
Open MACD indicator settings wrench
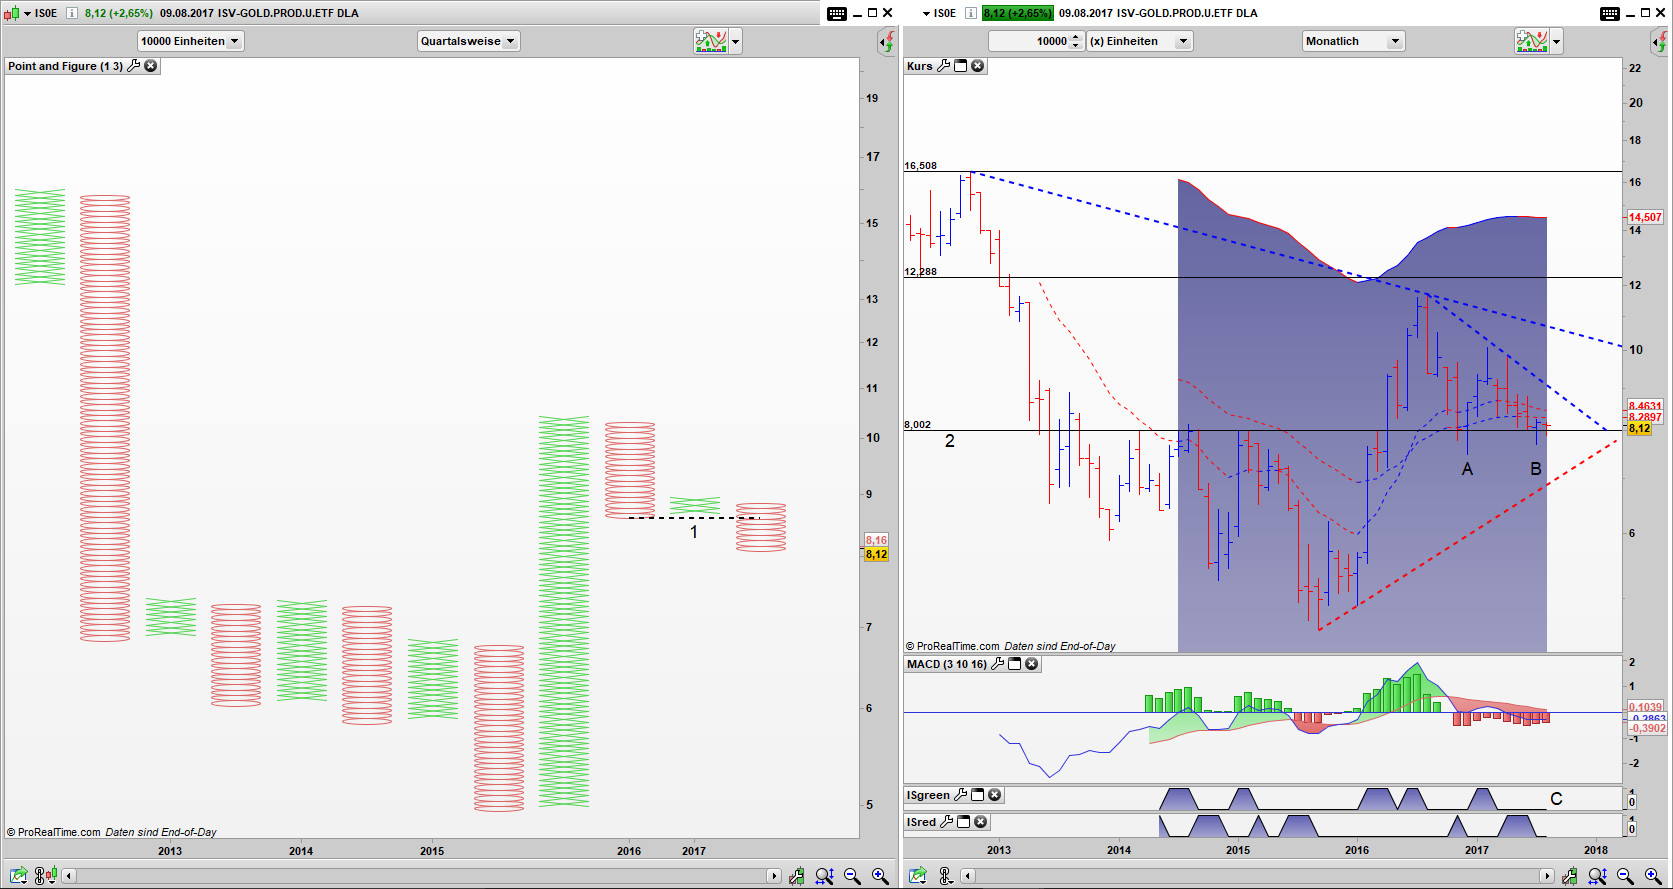click(x=997, y=664)
